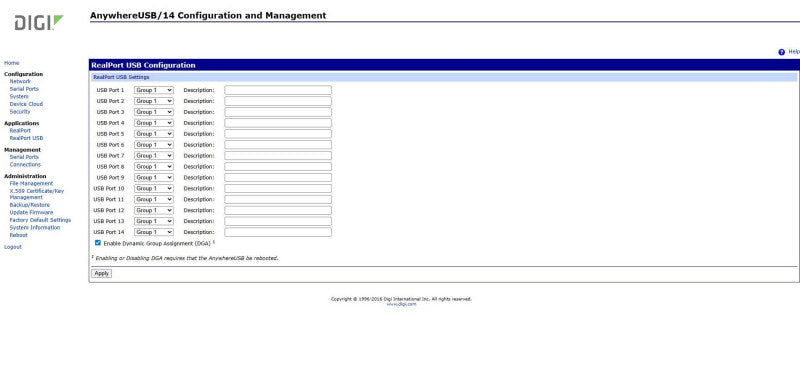The width and height of the screenshot is (800, 392).
Task: Open the group dropdown for USB Port 9
Action: [154, 178]
